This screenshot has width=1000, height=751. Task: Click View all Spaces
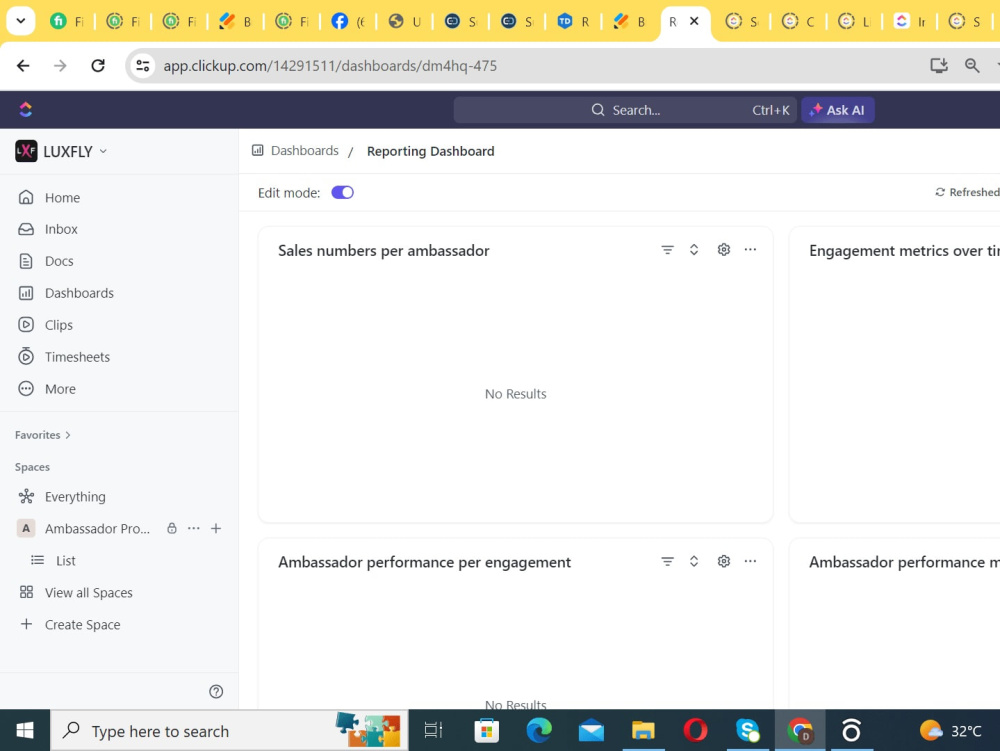point(89,593)
